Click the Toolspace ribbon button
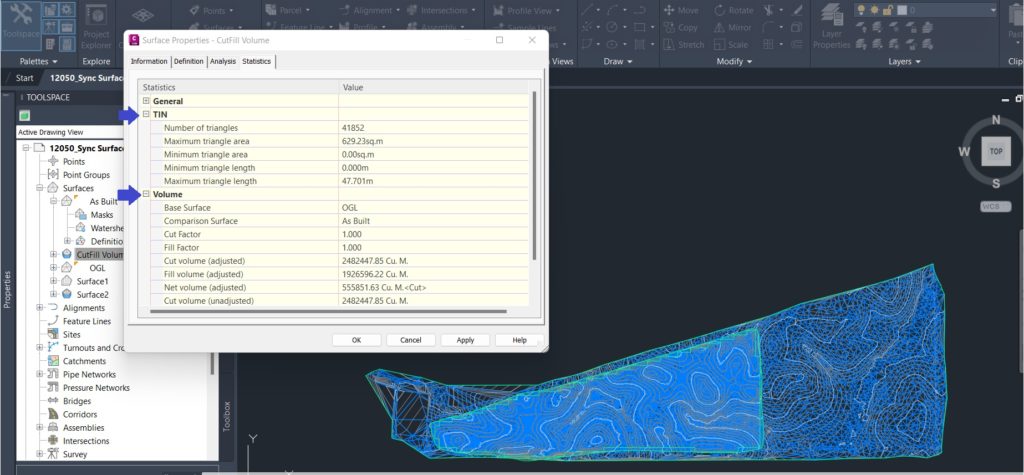 coord(20,25)
